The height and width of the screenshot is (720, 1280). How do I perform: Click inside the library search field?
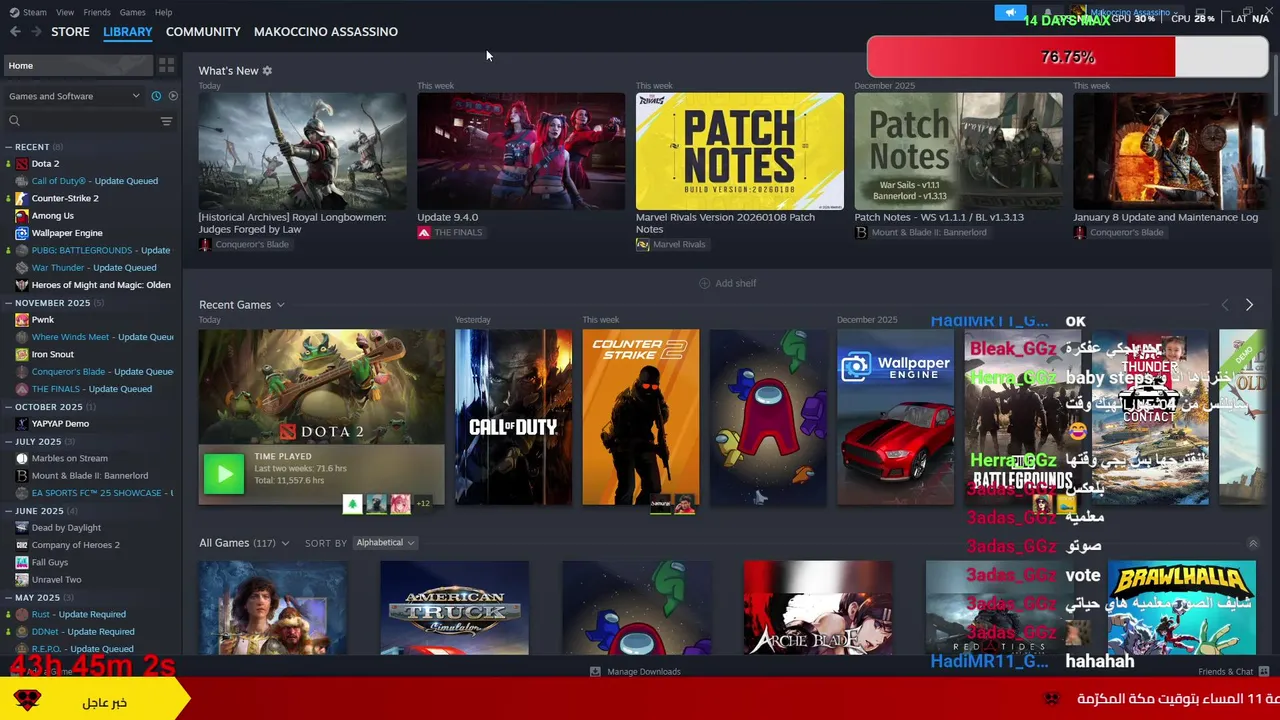(90, 121)
